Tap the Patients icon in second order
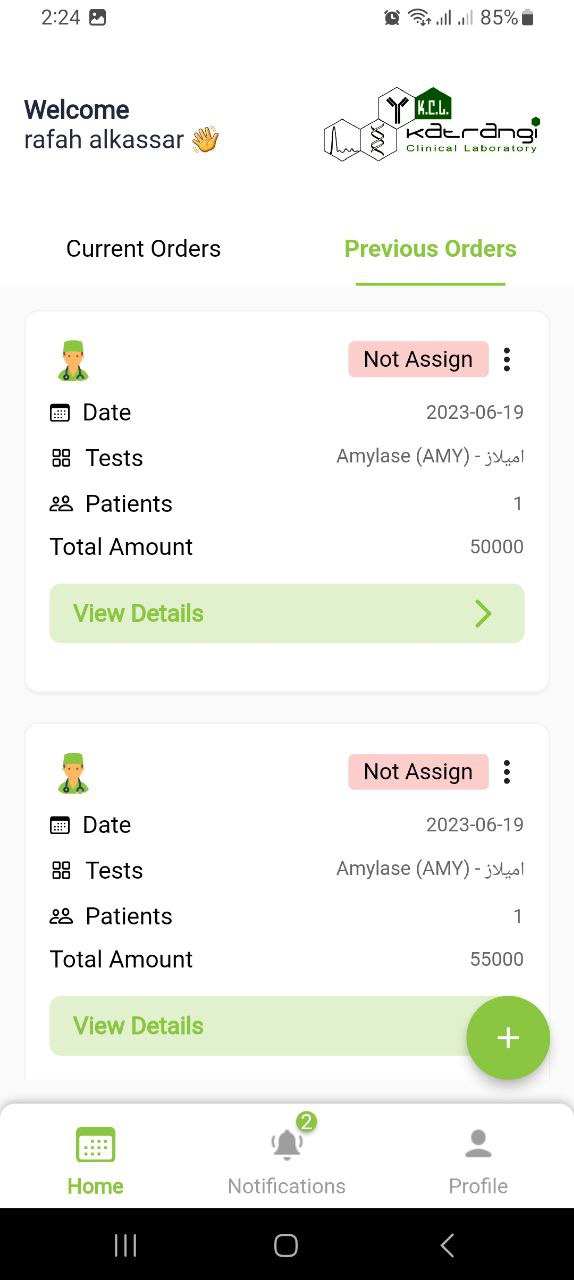This screenshot has height=1280, width=574. click(61, 916)
